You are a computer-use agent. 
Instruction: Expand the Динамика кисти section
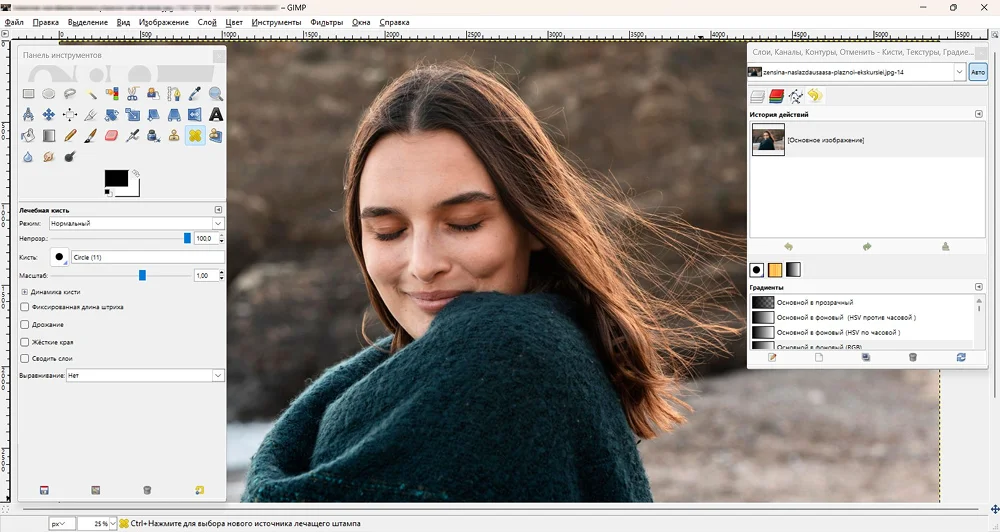(25, 291)
